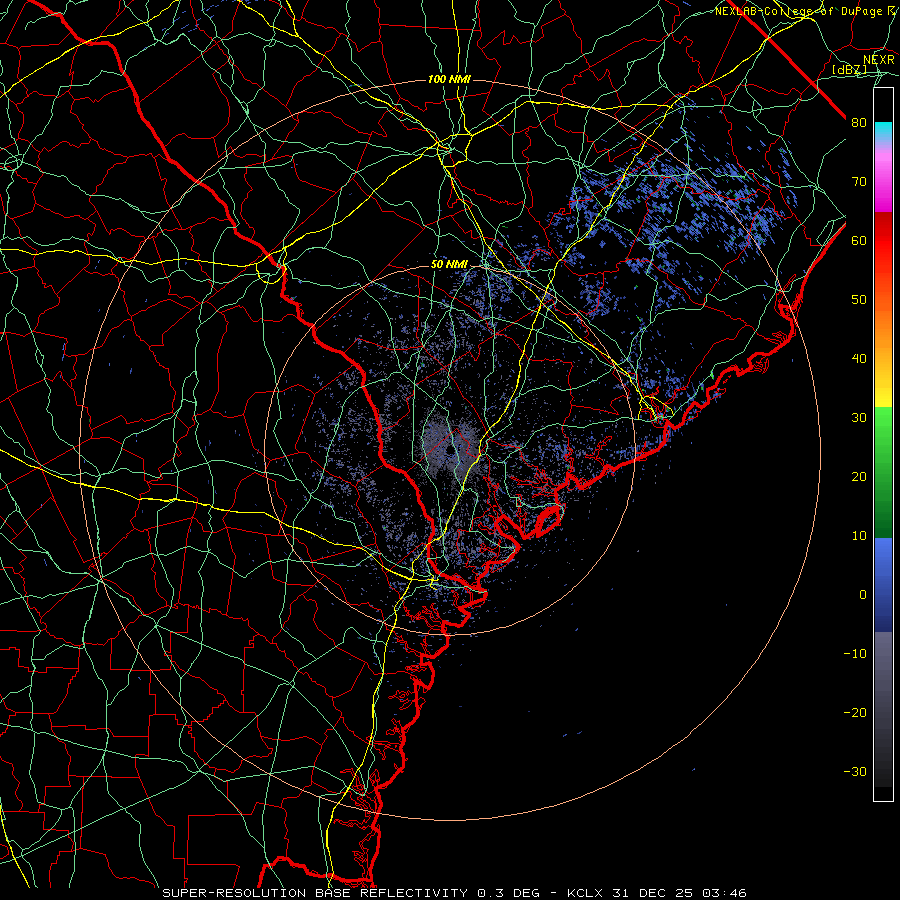
Task: Click the 30 value on the dBZ scale
Action: tap(859, 418)
